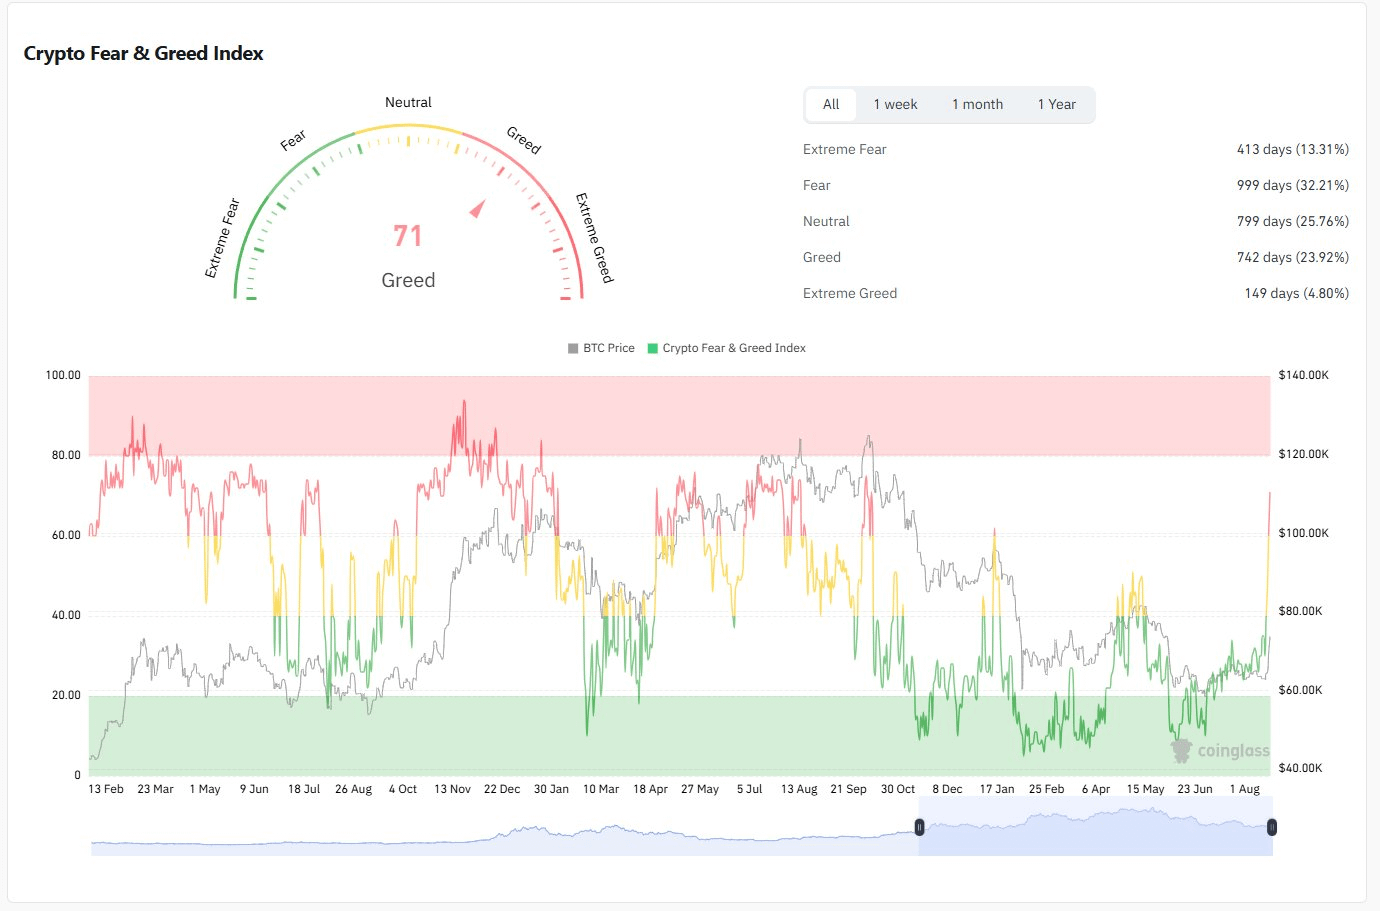Click the Greed label under gauge value
This screenshot has height=911, width=1380.
tap(408, 280)
